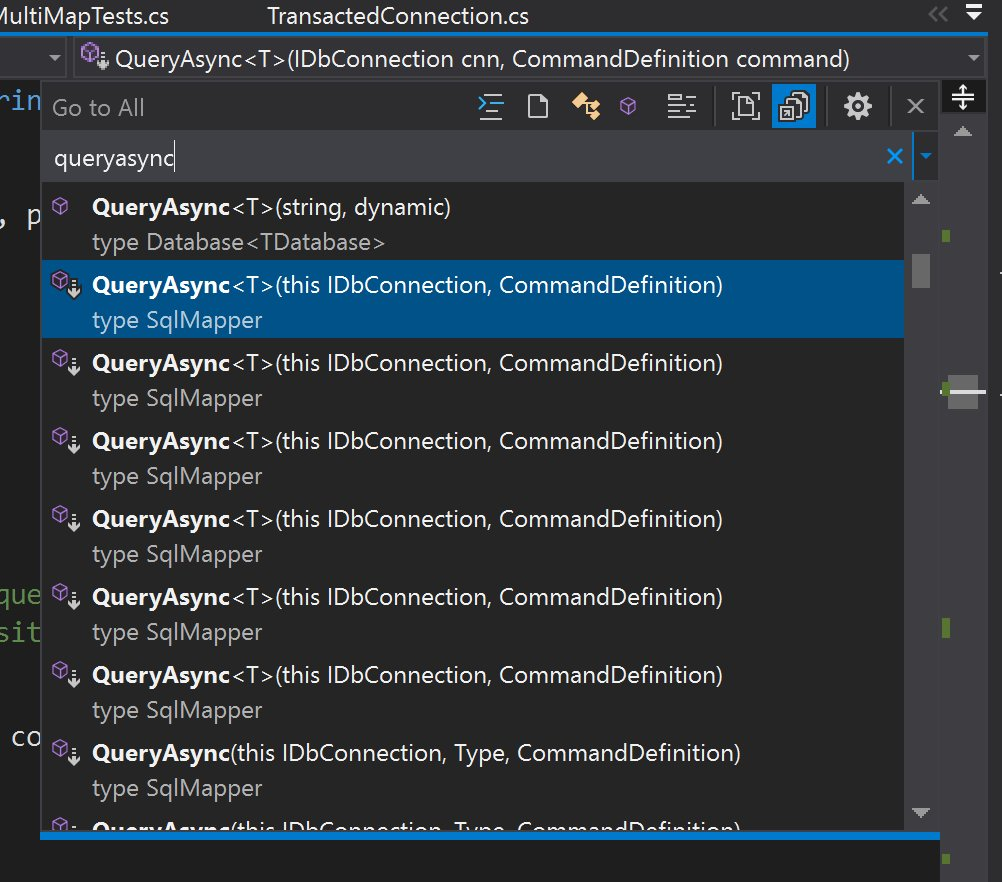
Task: Click the QueryAsync method icon in navigation bar
Action: [x=91, y=57]
